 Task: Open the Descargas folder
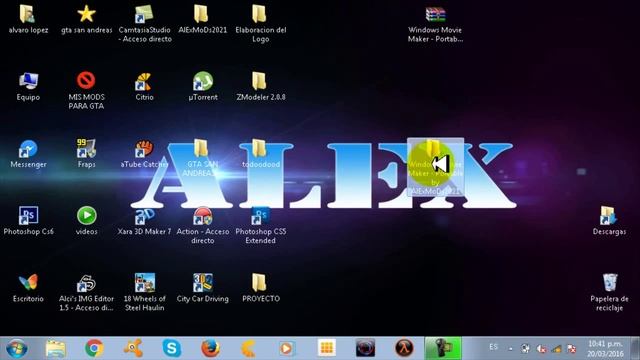609,221
